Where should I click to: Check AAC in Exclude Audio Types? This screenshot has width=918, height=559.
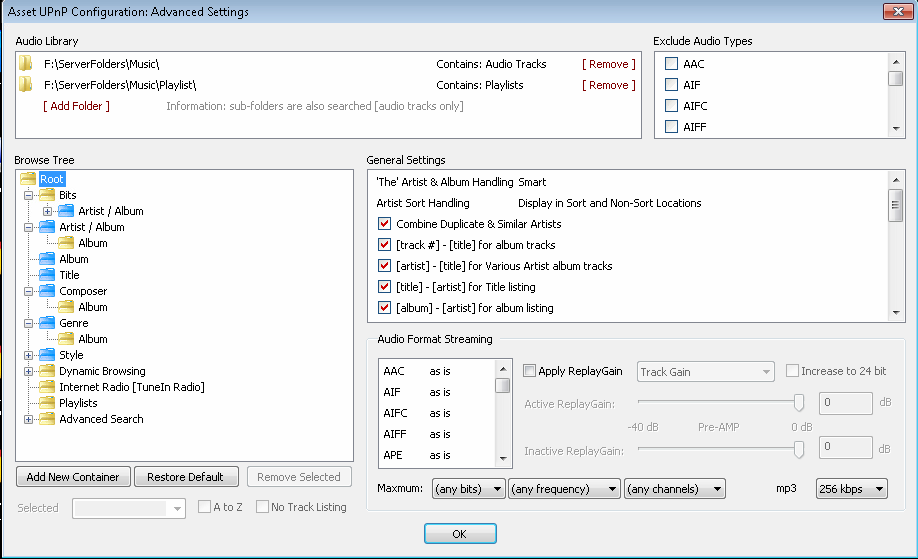(672, 64)
